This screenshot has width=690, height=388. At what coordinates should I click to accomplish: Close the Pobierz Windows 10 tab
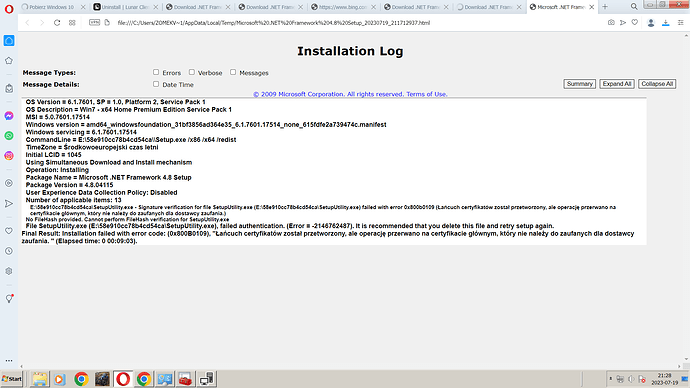[x=83, y=7]
